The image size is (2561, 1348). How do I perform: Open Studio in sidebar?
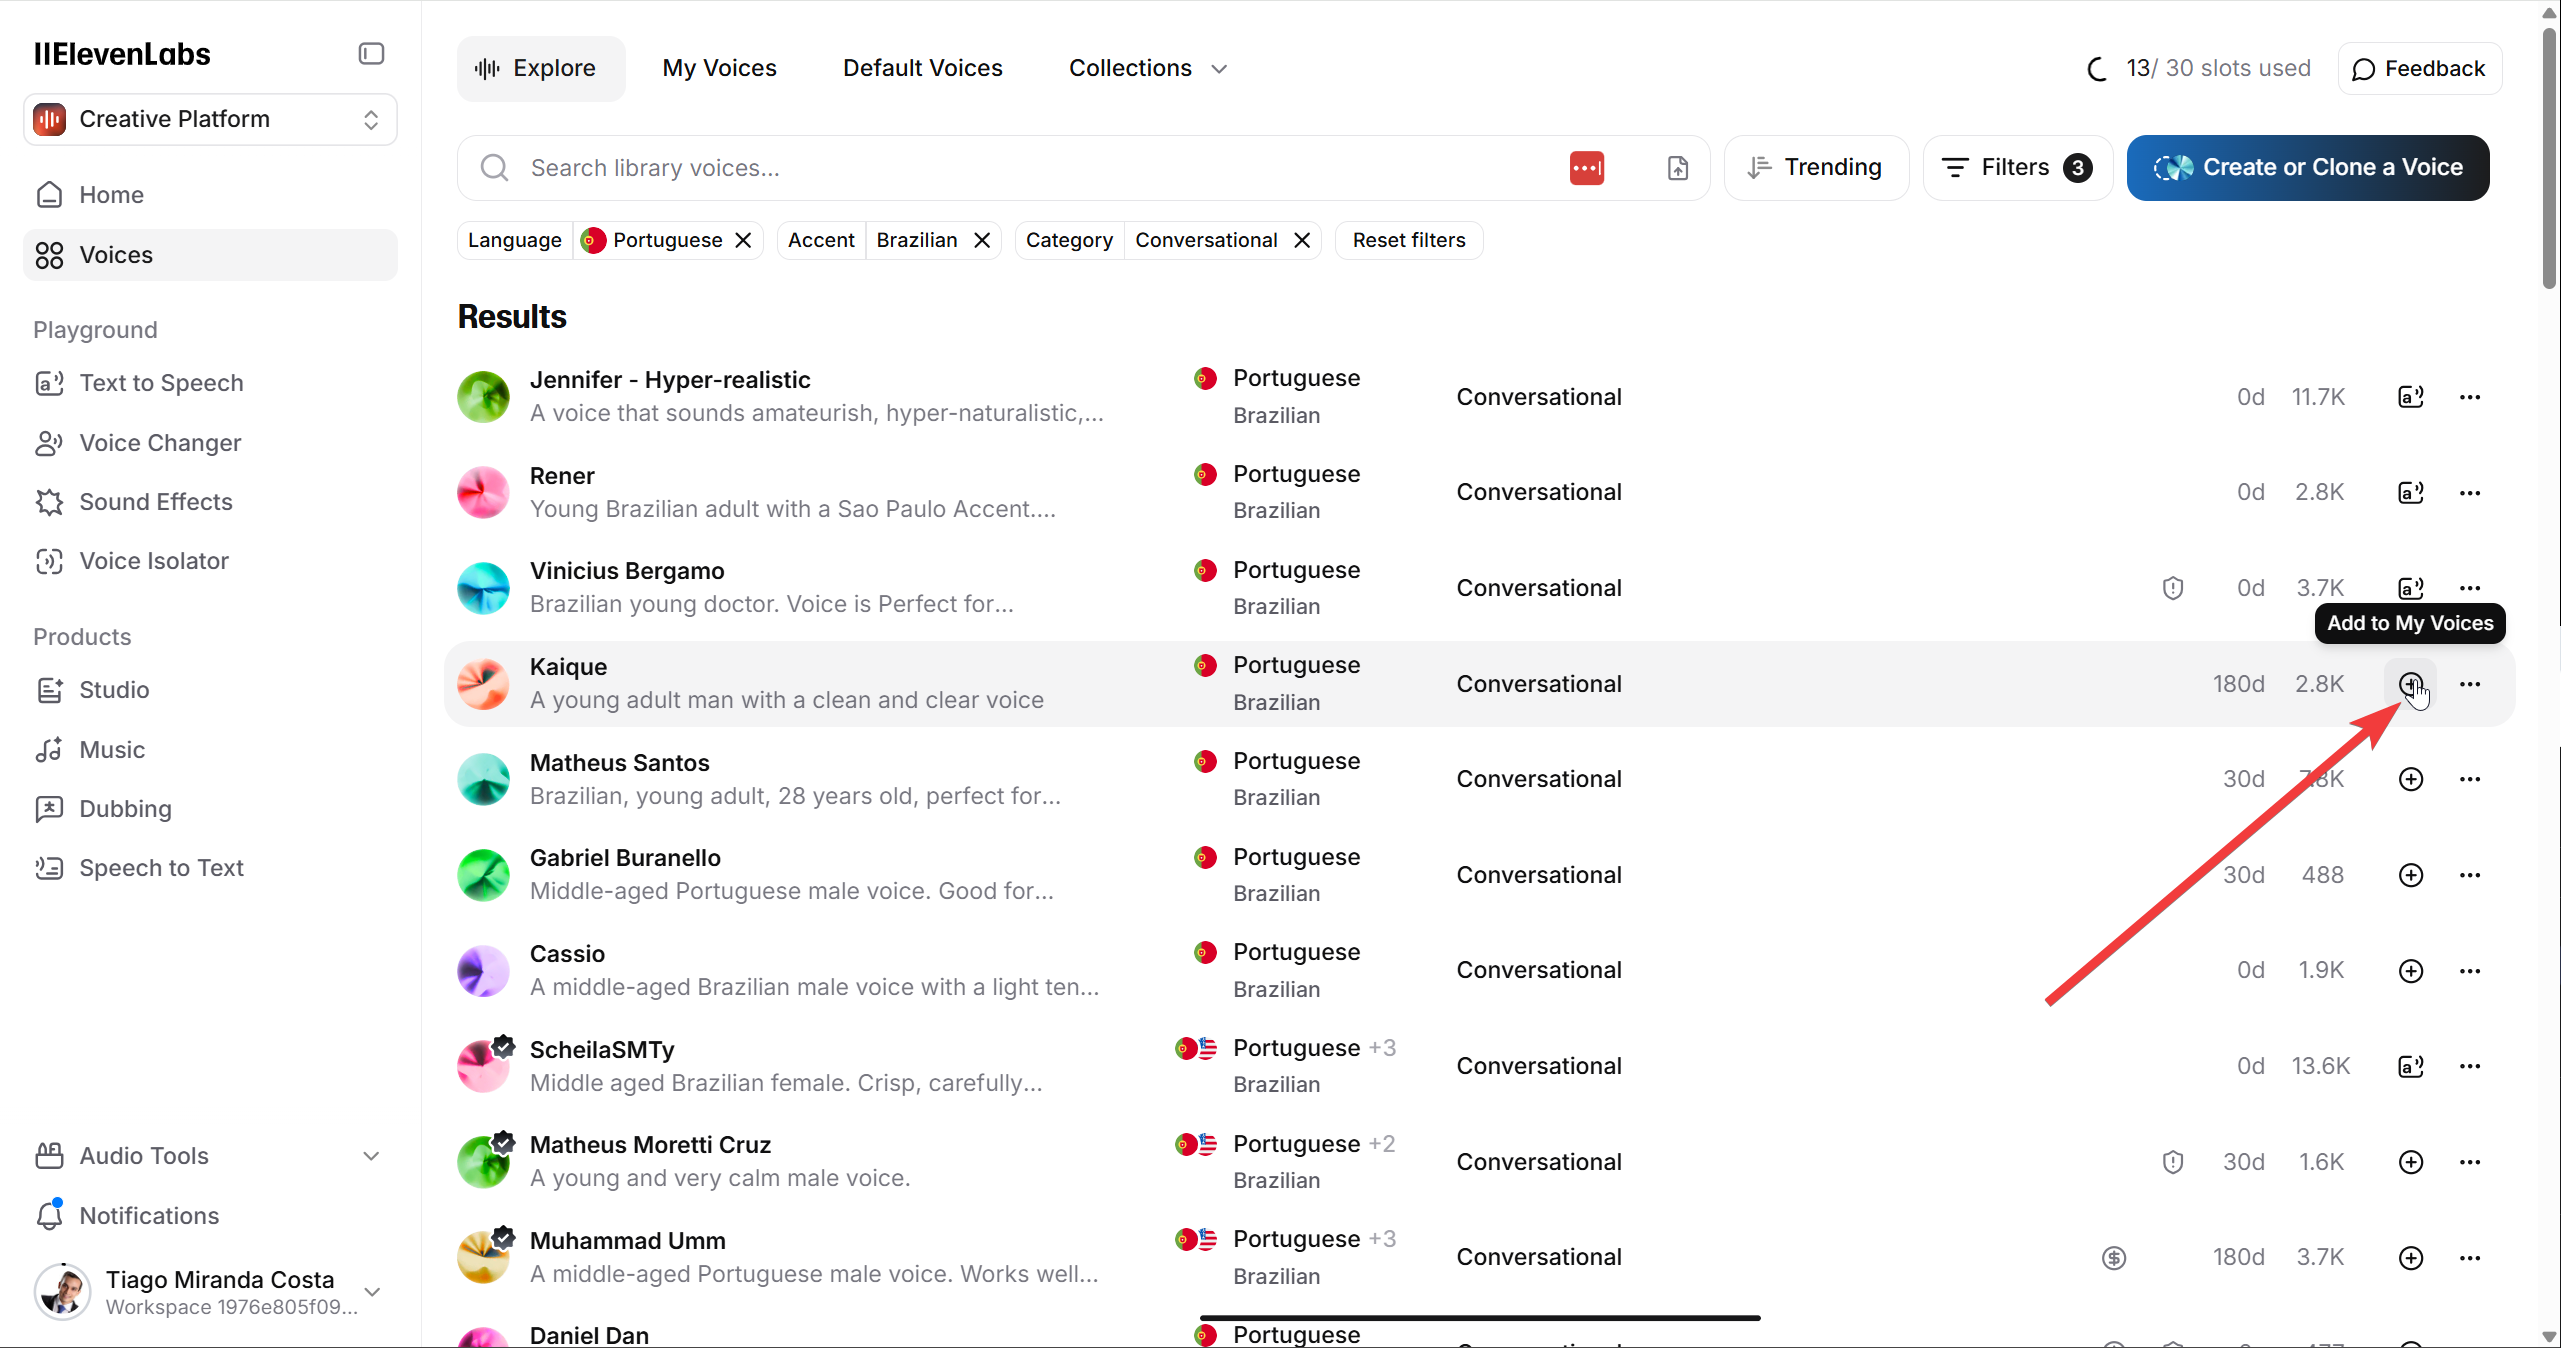pos(210,690)
